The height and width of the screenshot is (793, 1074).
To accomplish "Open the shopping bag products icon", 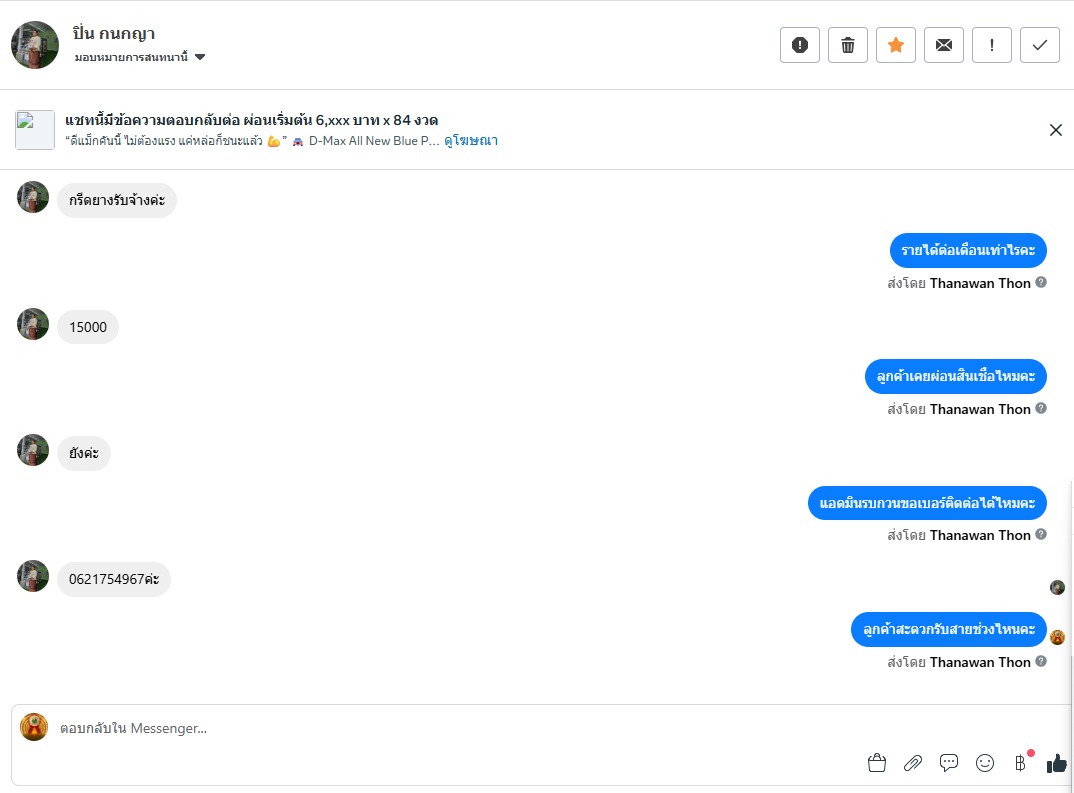I will (877, 763).
